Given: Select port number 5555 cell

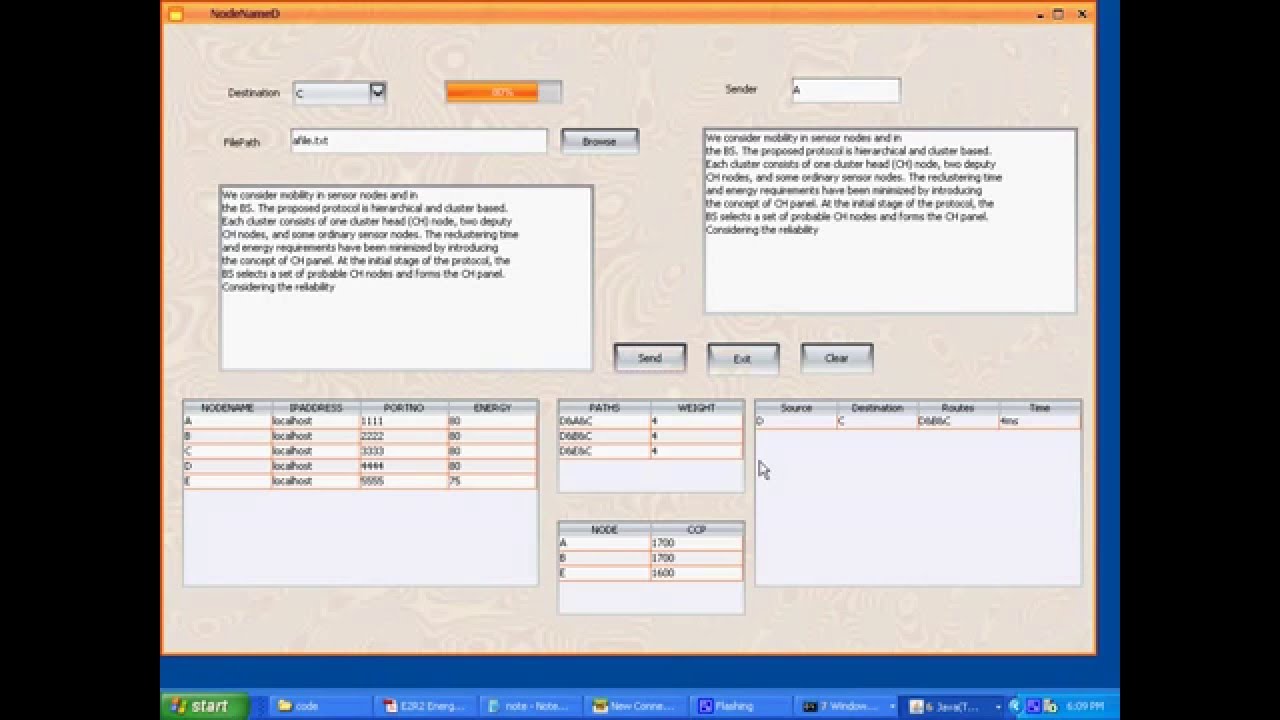Looking at the screenshot, I should coord(404,481).
